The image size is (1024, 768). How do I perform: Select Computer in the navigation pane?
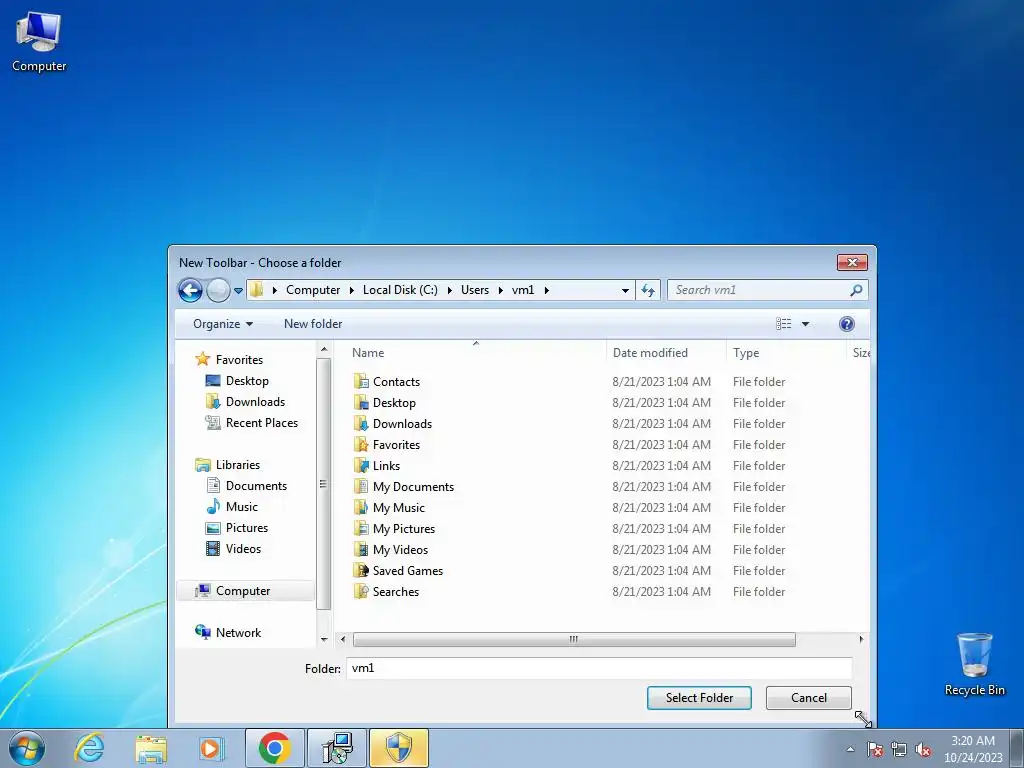tap(245, 591)
